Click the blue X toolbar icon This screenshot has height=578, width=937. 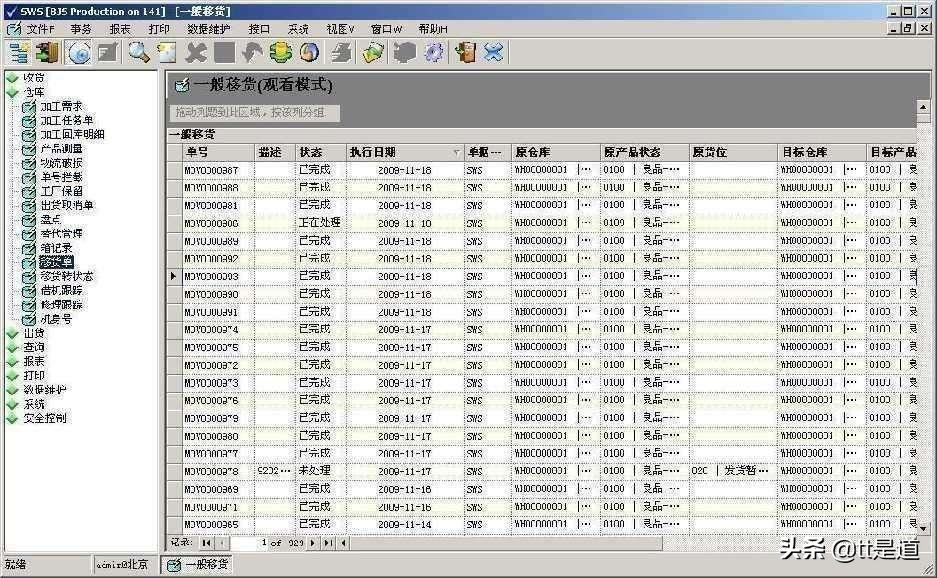pyautogui.click(x=494, y=53)
